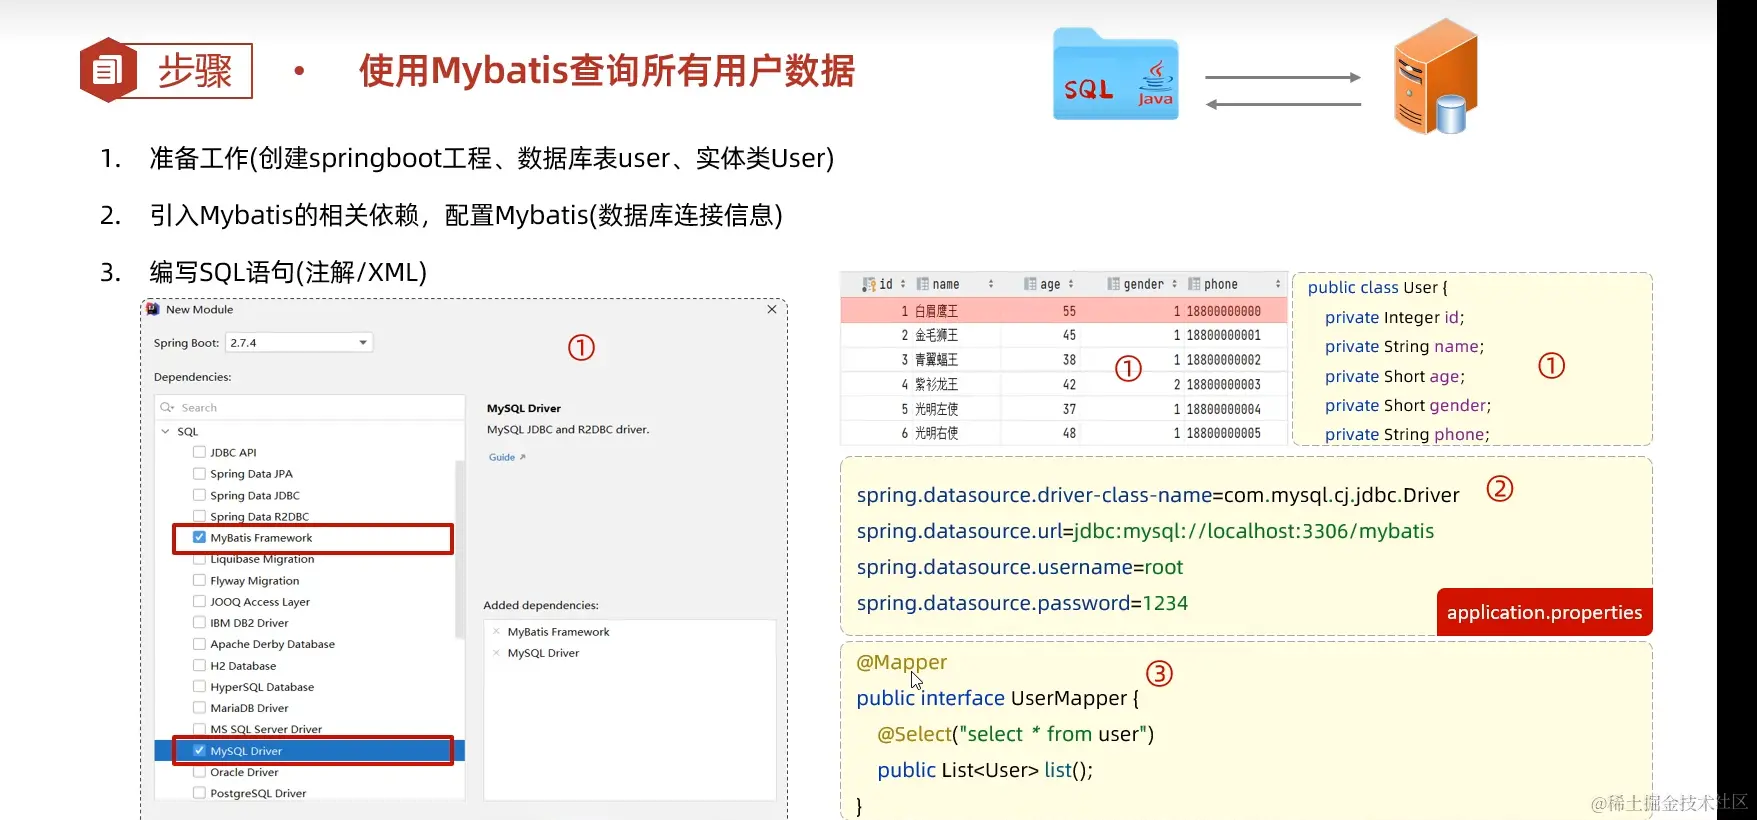Screen dimensions: 1757x820
Task: Close the New Module dialog
Action: (x=772, y=310)
